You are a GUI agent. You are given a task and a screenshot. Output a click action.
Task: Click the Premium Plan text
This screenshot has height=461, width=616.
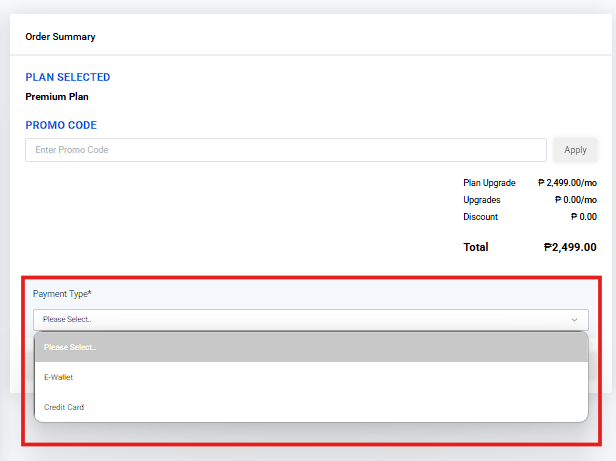[x=57, y=97]
